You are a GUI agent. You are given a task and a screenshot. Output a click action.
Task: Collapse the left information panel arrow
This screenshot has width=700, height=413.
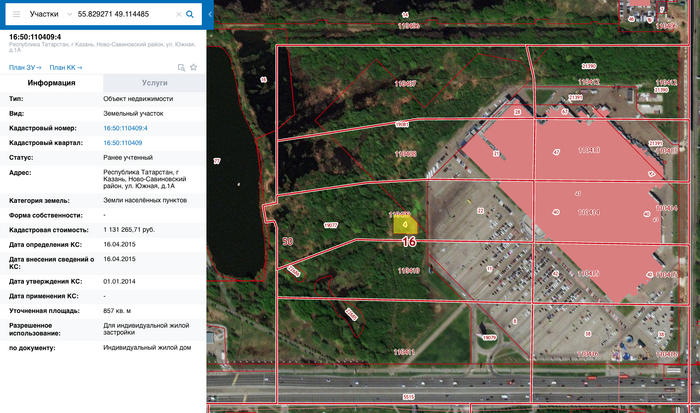click(x=209, y=15)
